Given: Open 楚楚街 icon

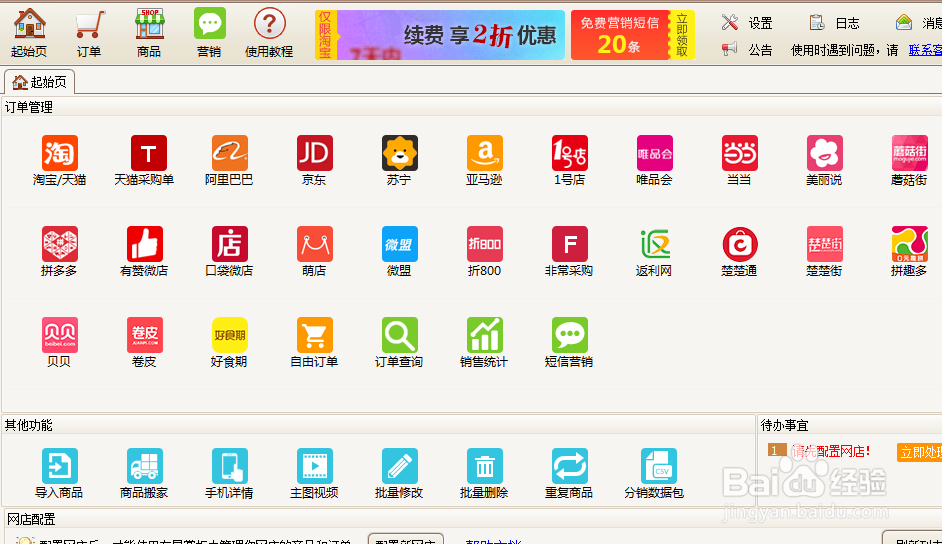Looking at the screenshot, I should click(824, 252).
